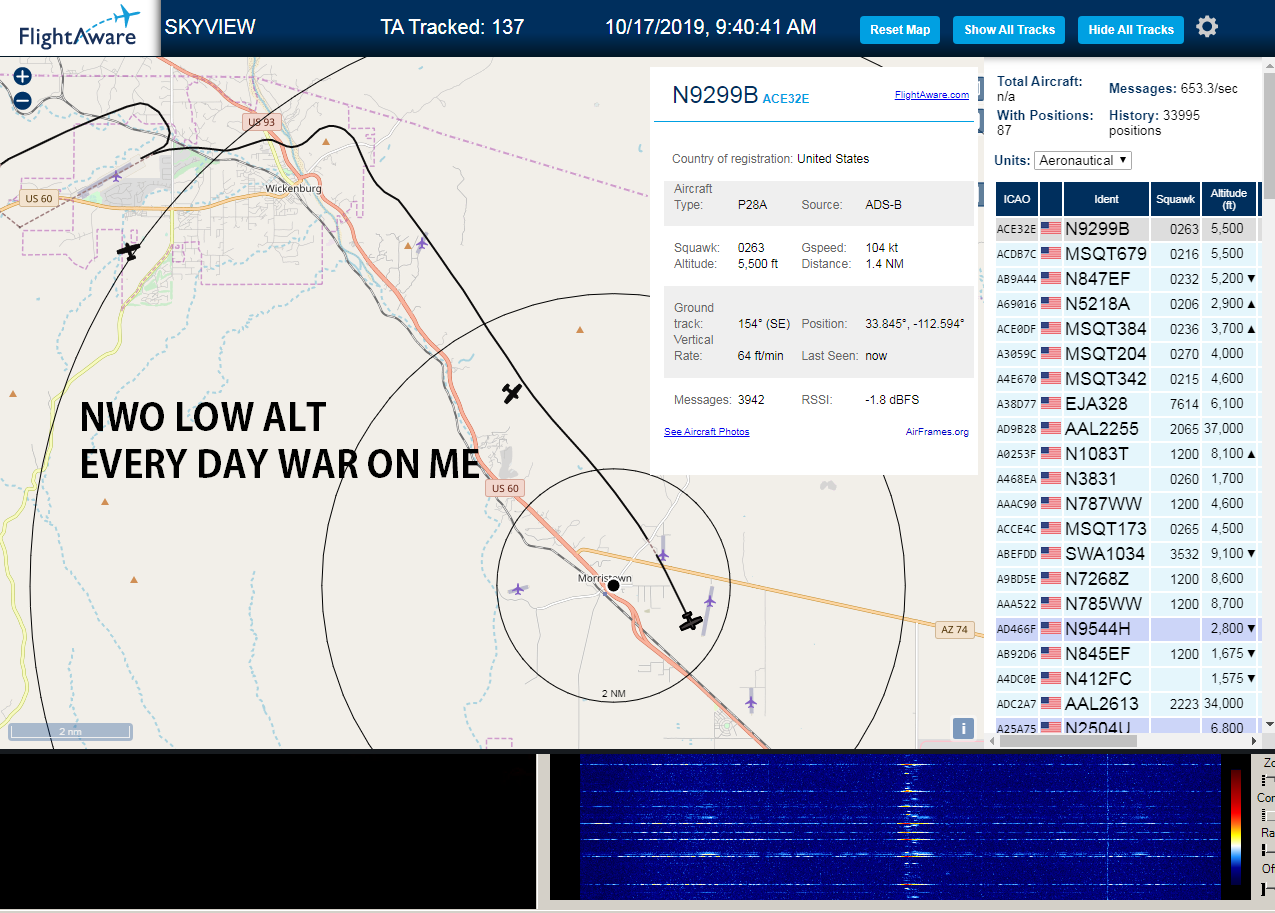Click scroll-down arrow of aircraft table

[1269, 724]
